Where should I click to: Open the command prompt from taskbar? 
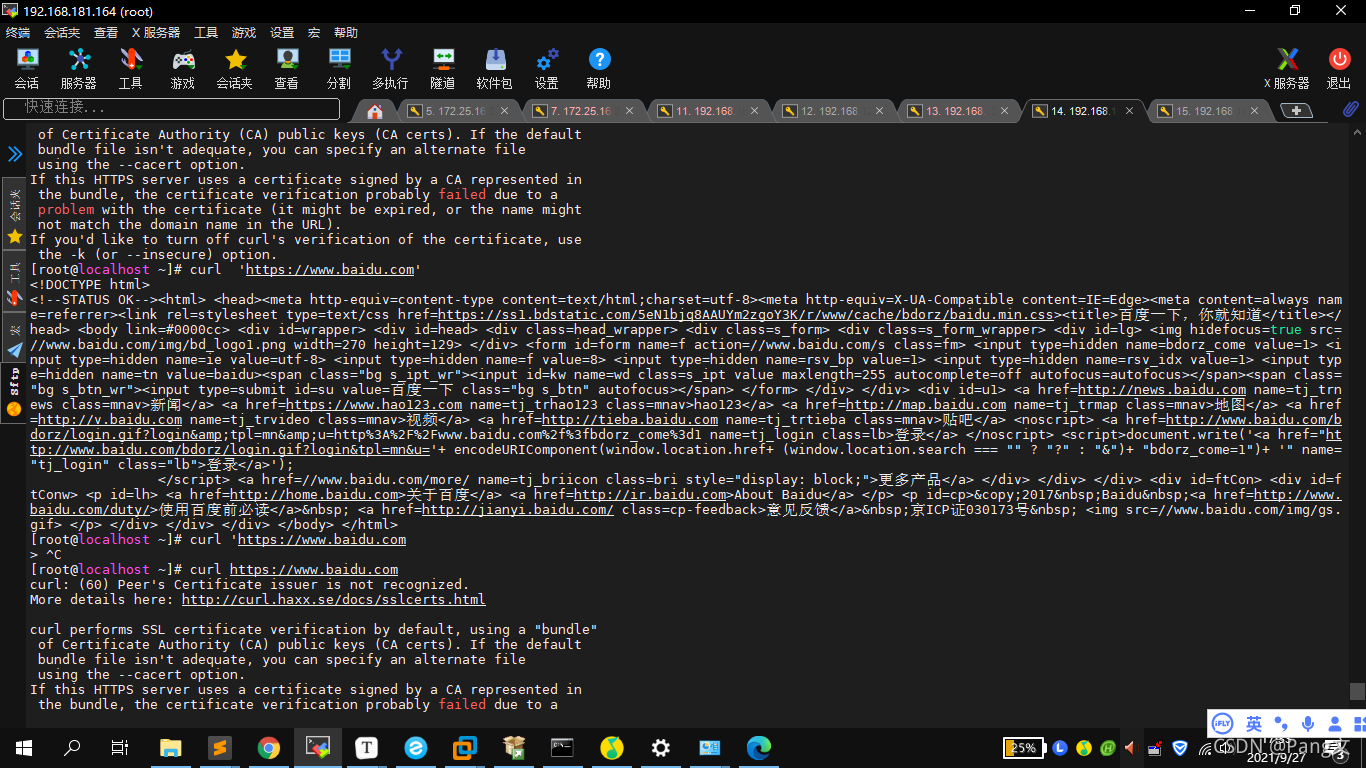[563, 747]
